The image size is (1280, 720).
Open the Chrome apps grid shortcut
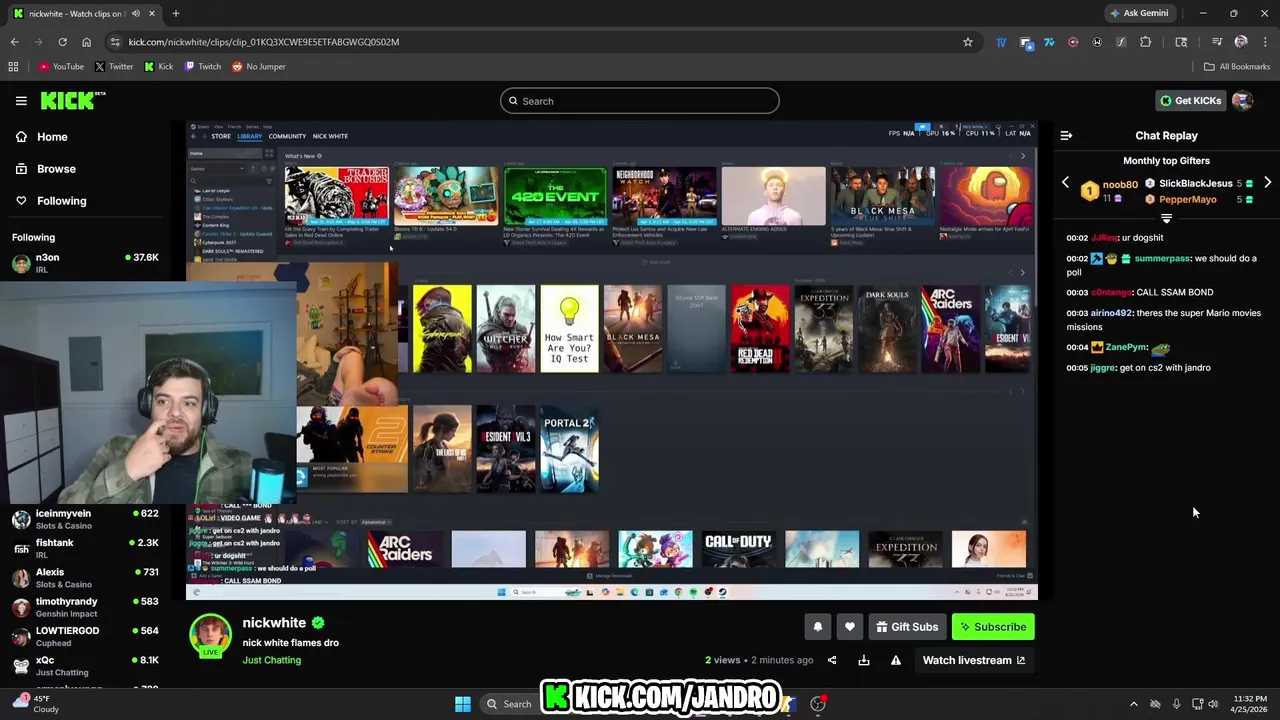coord(13,67)
